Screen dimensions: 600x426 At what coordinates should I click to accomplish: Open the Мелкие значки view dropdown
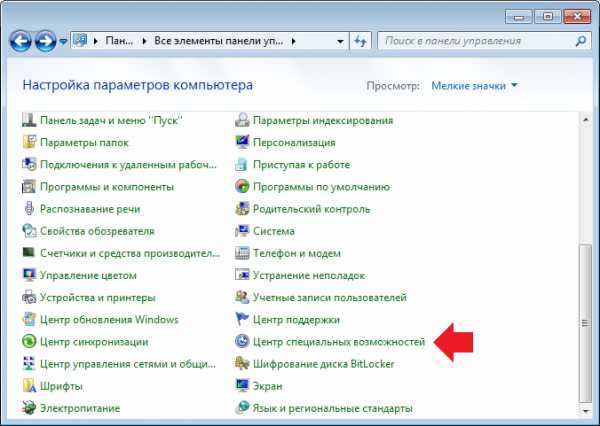coord(474,85)
